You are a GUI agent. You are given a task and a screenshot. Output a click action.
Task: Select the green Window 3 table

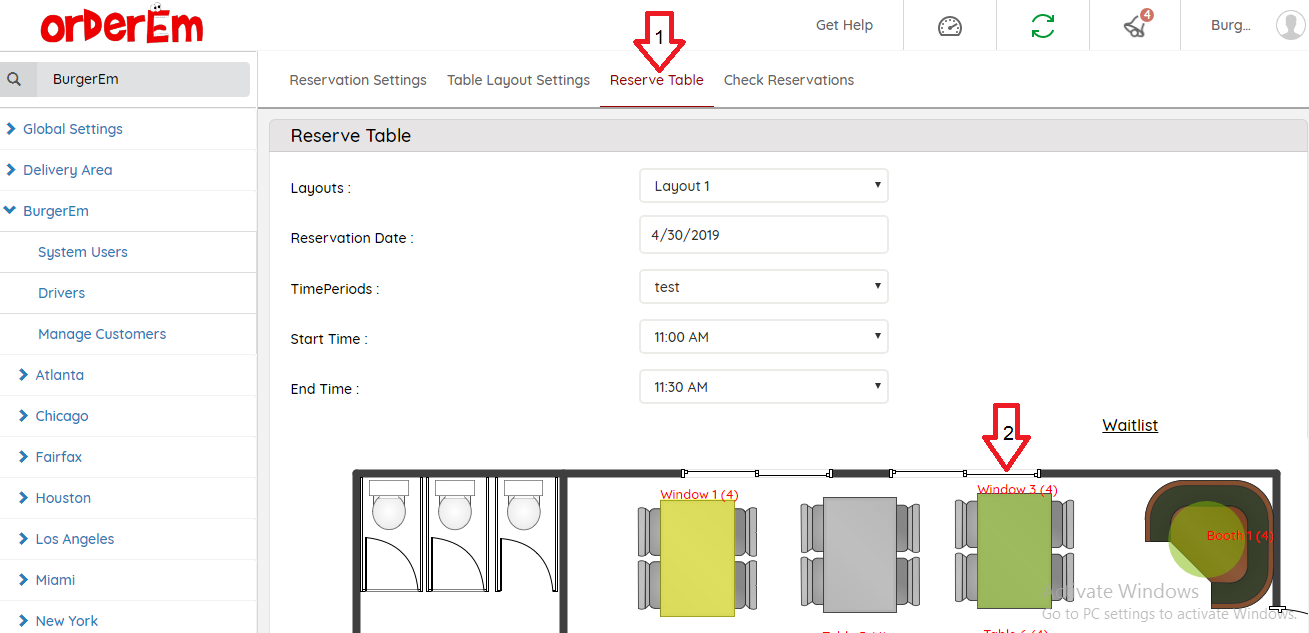coord(1013,551)
